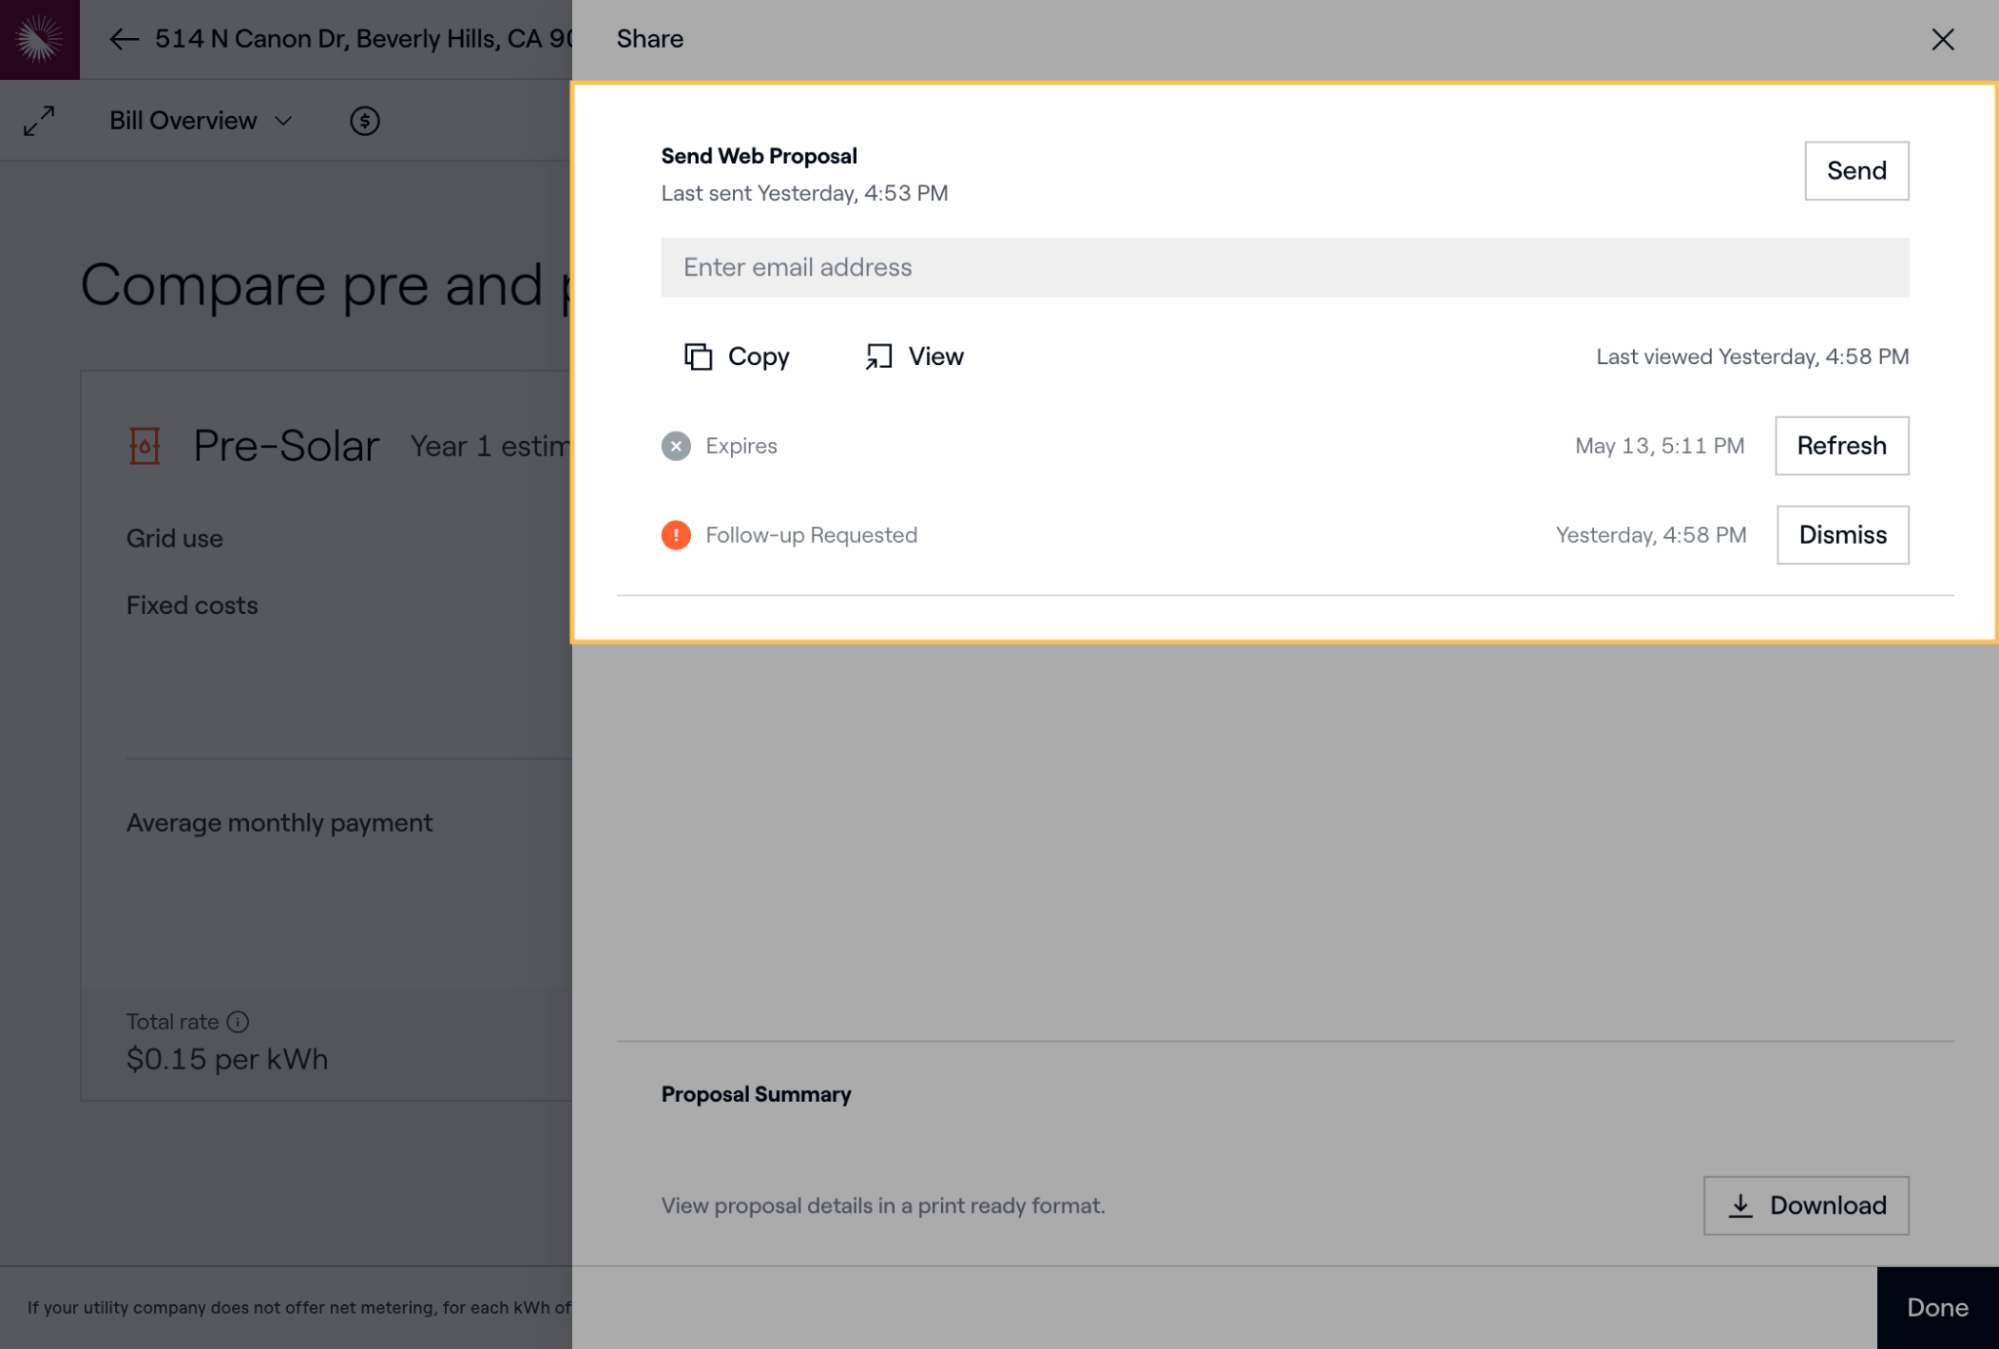Download the proposal summary
This screenshot has height=1349, width=1999.
point(1805,1205)
